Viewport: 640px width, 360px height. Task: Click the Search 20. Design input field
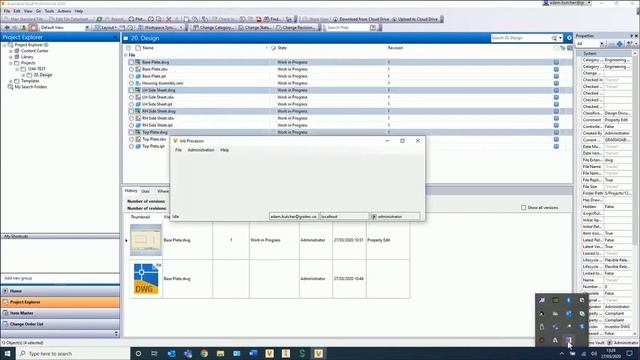coord(521,38)
